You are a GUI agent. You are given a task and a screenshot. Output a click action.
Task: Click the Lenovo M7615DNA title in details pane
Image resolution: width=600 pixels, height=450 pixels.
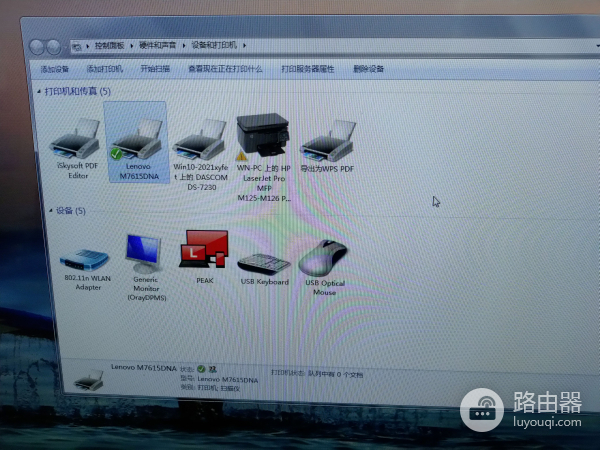144,368
